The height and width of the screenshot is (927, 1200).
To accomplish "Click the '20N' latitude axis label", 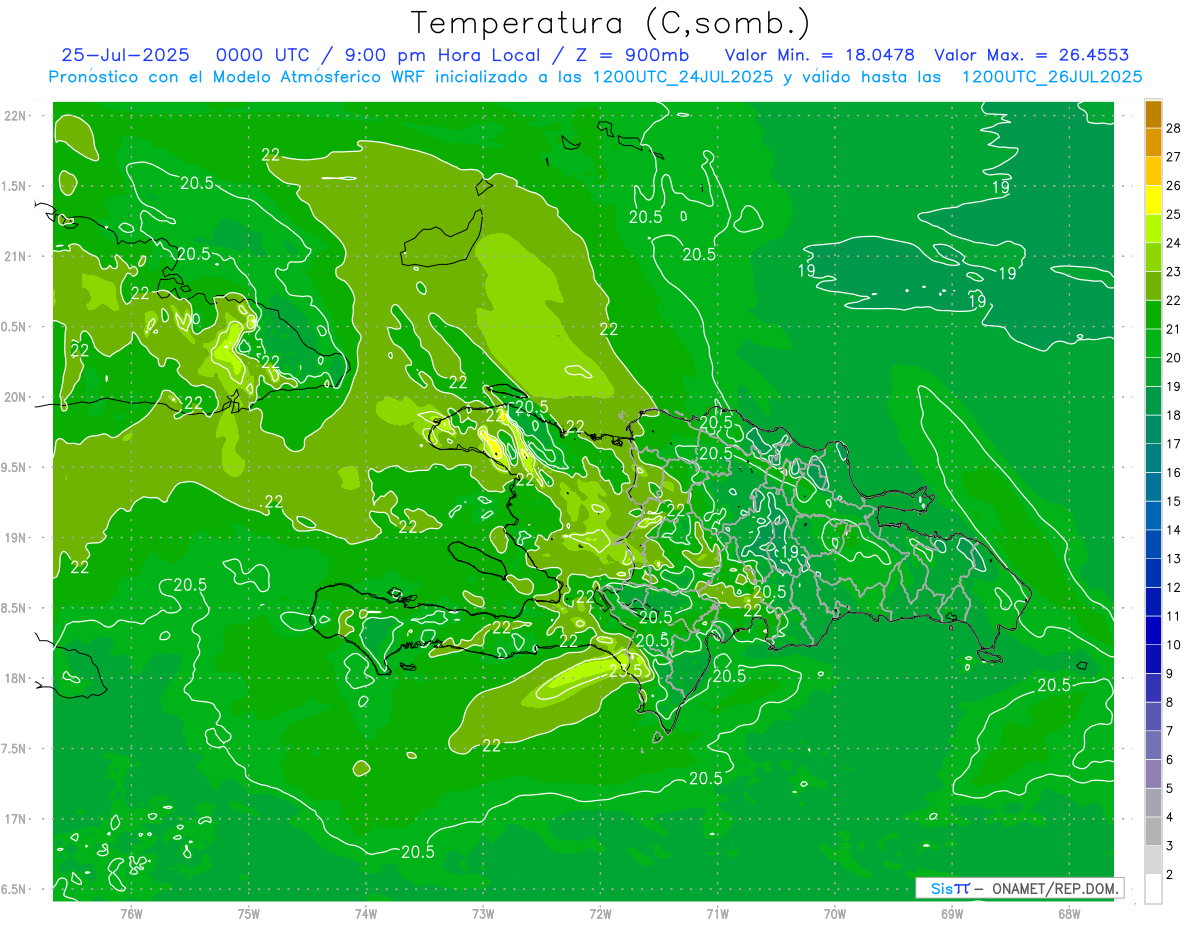I will (16, 397).
